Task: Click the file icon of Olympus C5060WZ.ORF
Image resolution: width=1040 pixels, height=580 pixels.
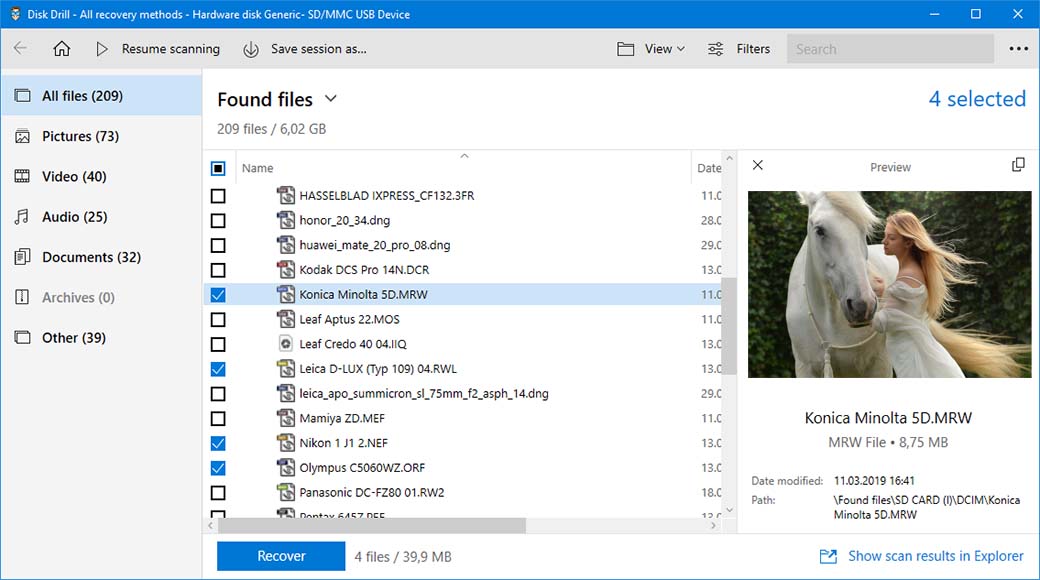Action: coord(286,468)
